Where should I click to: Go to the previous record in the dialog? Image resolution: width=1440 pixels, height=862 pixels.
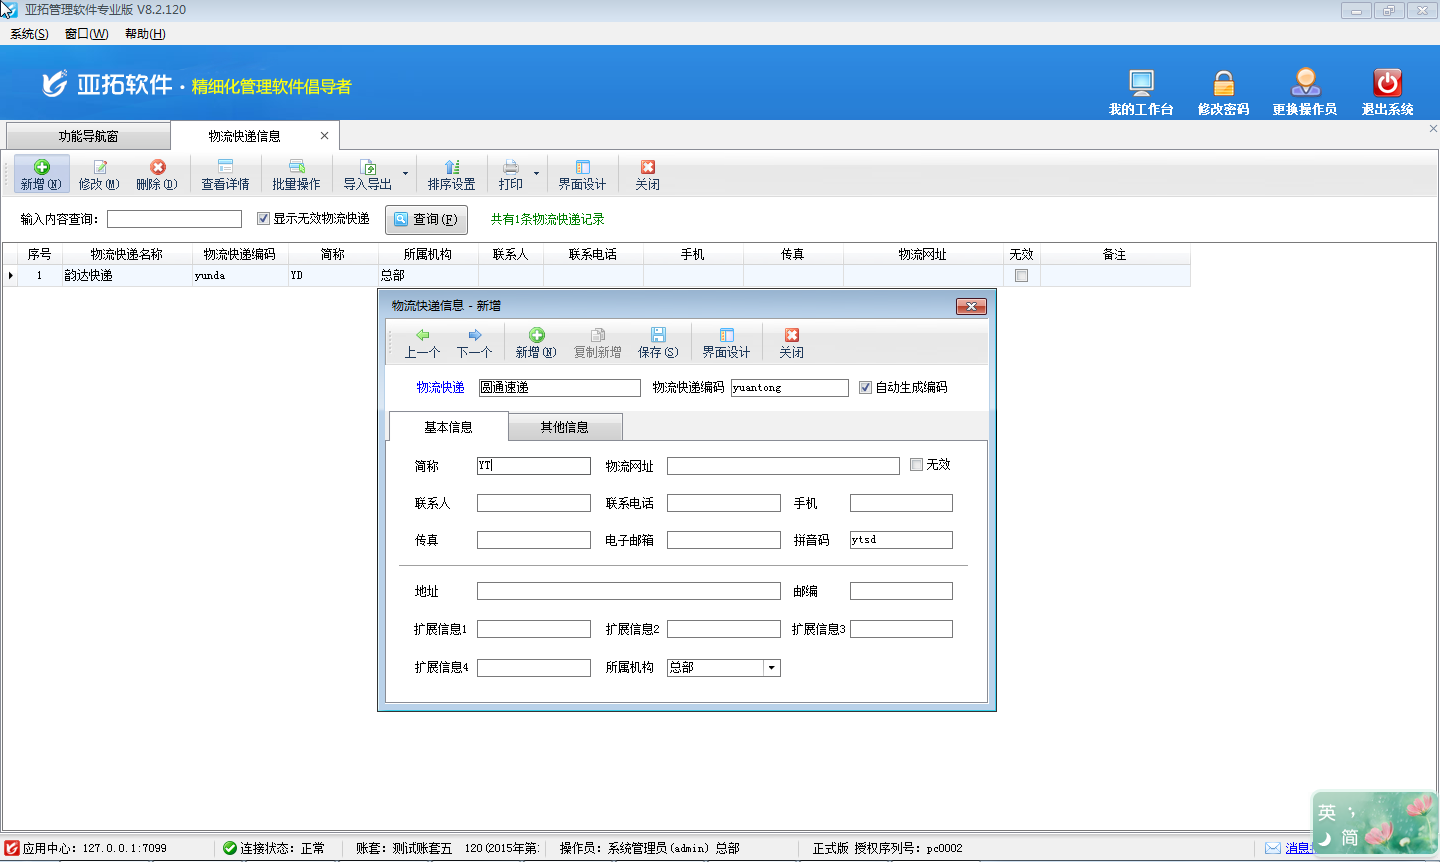point(422,336)
